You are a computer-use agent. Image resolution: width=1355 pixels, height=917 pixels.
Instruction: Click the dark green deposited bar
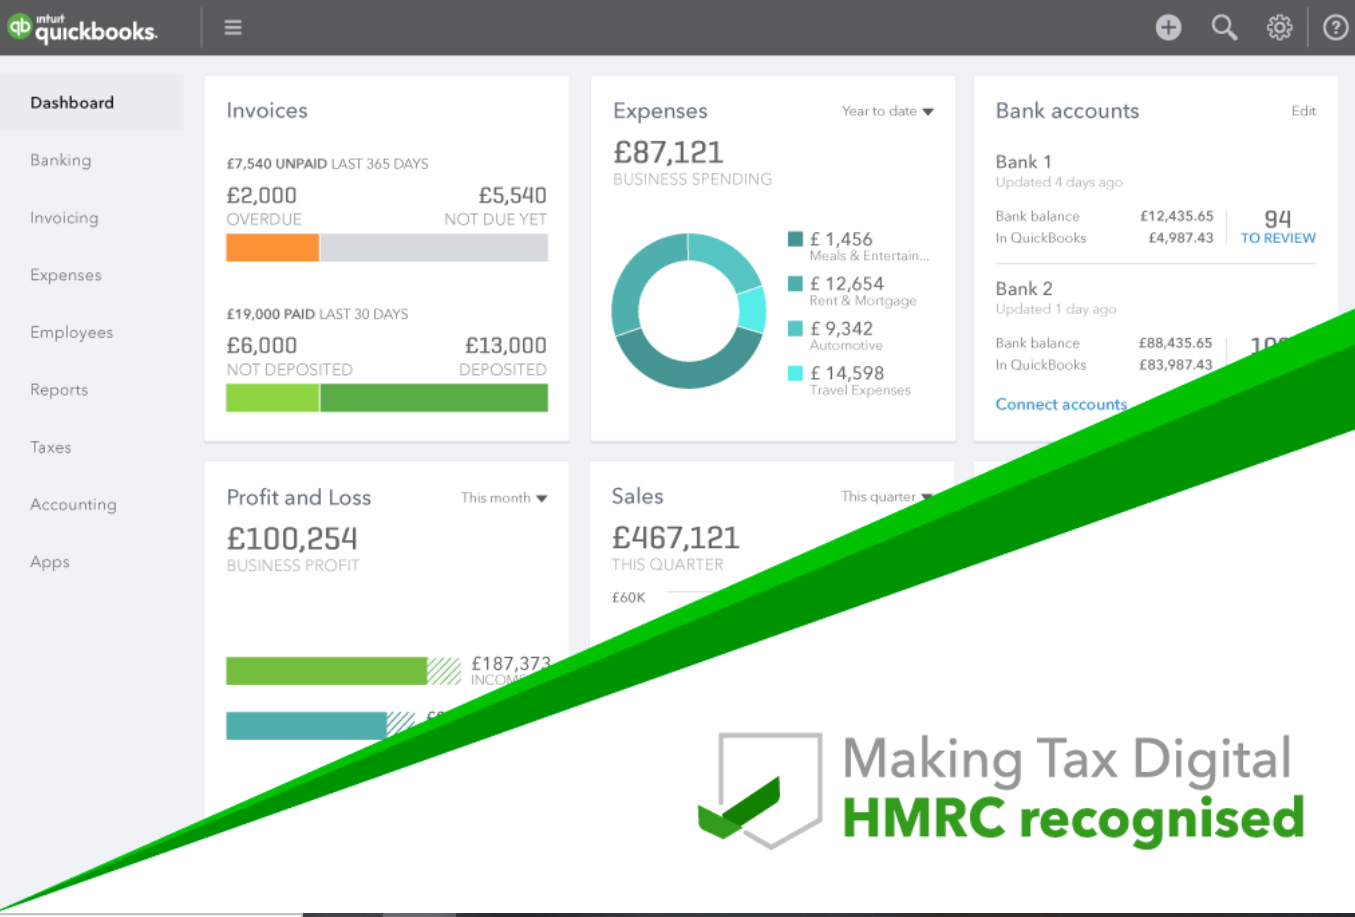pyautogui.click(x=433, y=398)
